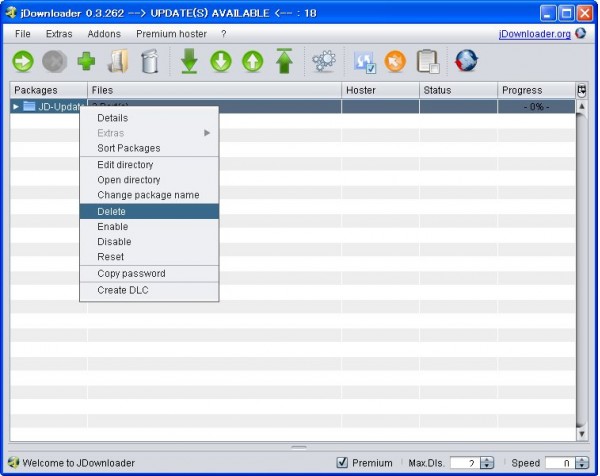Click JD-Update package folder icon

(x=29, y=106)
